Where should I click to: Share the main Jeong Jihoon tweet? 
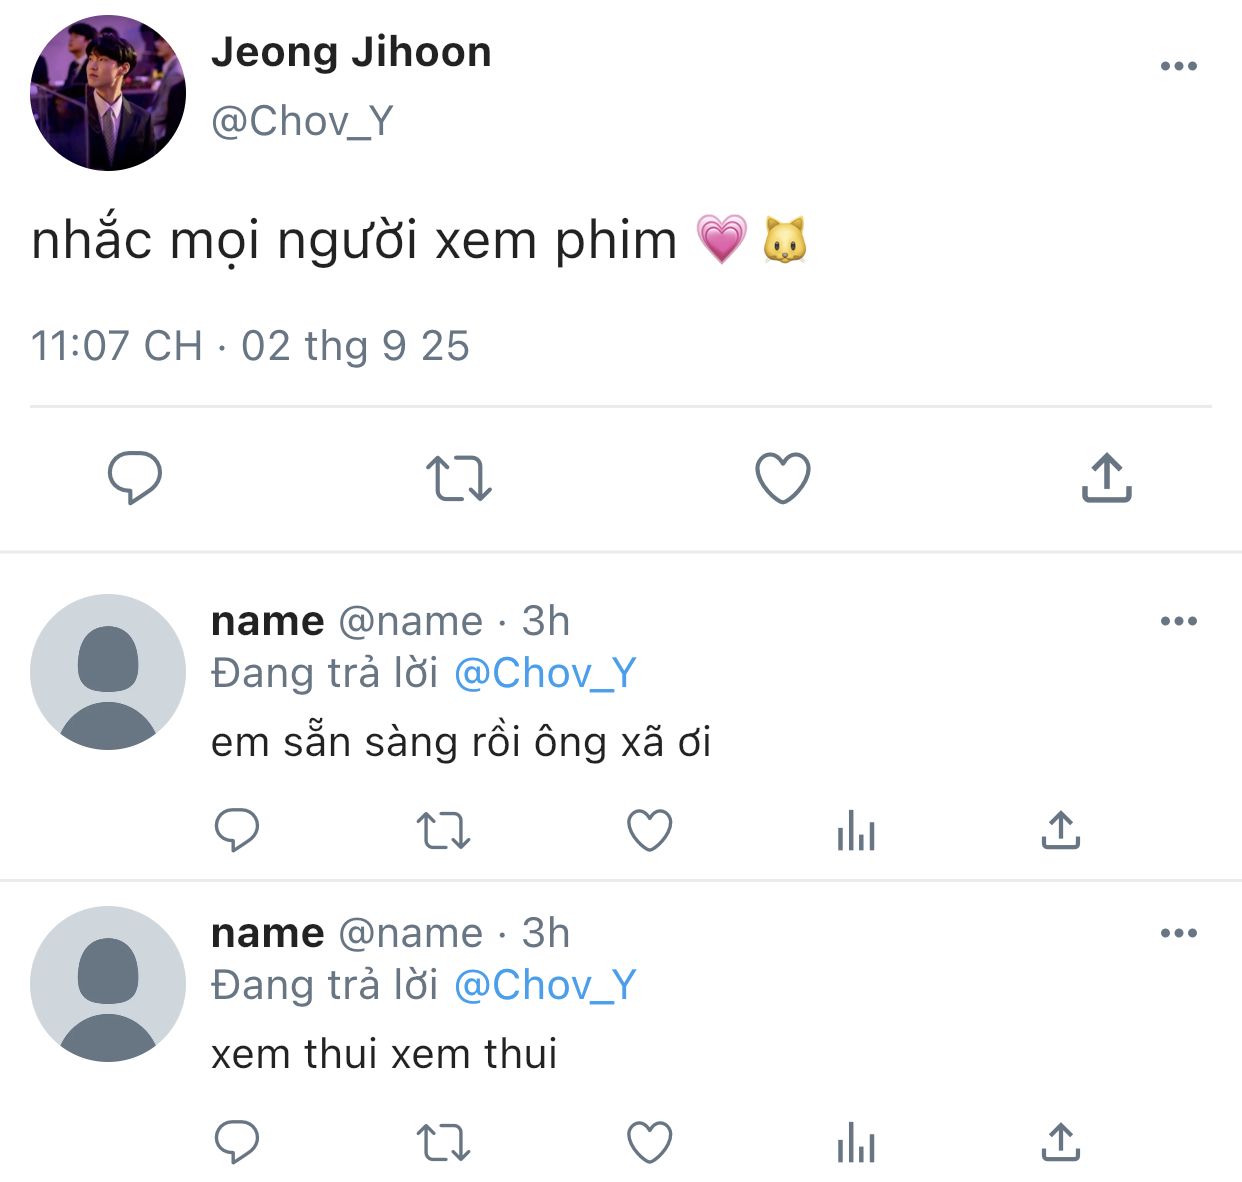click(x=1106, y=478)
